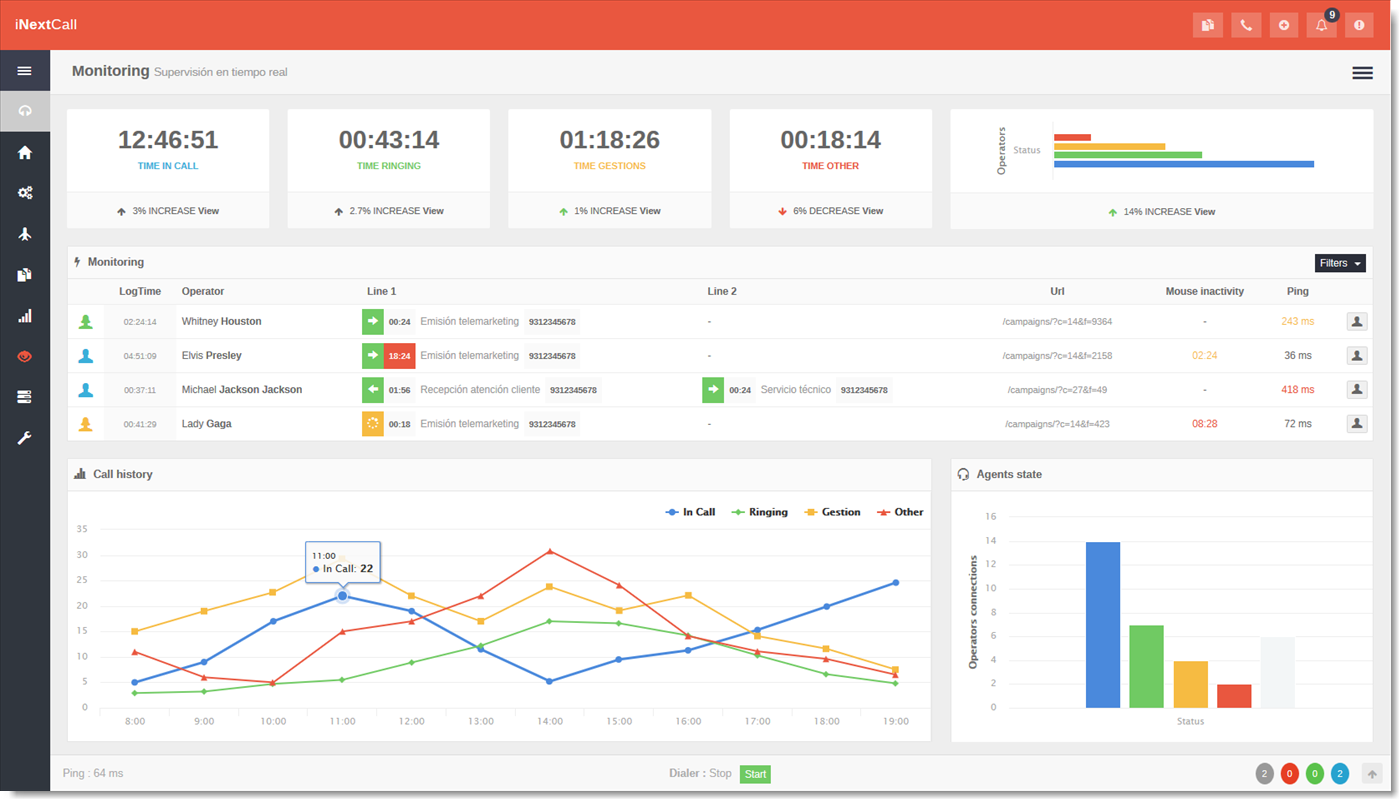The height and width of the screenshot is (799, 1399).
Task: Select the wrench tools icon in sidebar
Action: point(25,438)
